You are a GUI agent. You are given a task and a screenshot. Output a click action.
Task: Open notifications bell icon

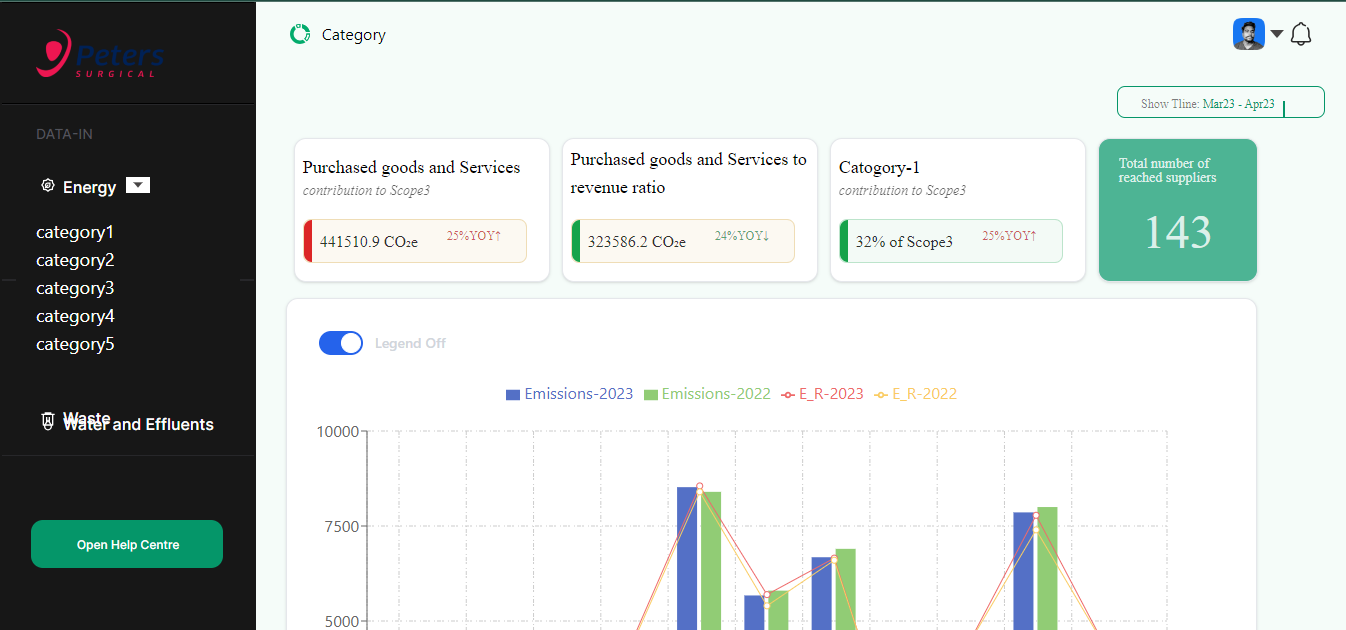[1301, 34]
